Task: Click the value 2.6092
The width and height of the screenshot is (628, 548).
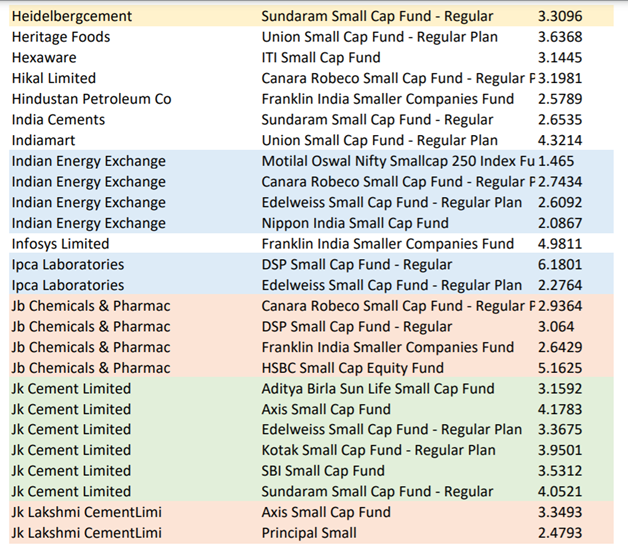Action: (560, 203)
